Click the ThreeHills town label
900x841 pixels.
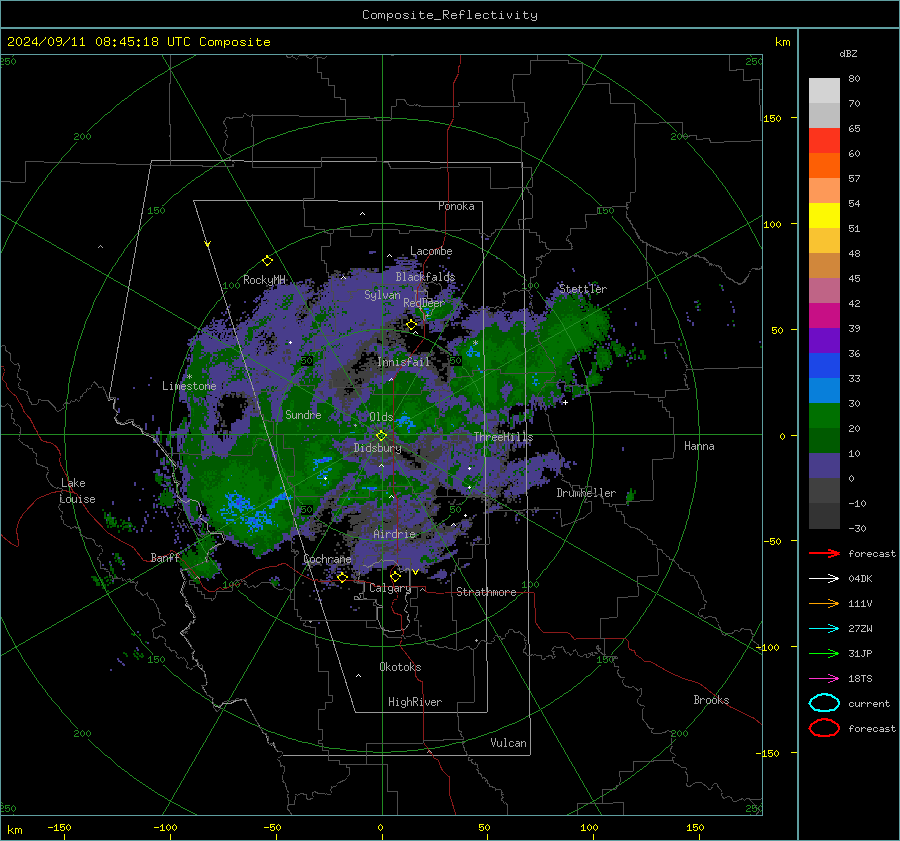tap(503, 437)
